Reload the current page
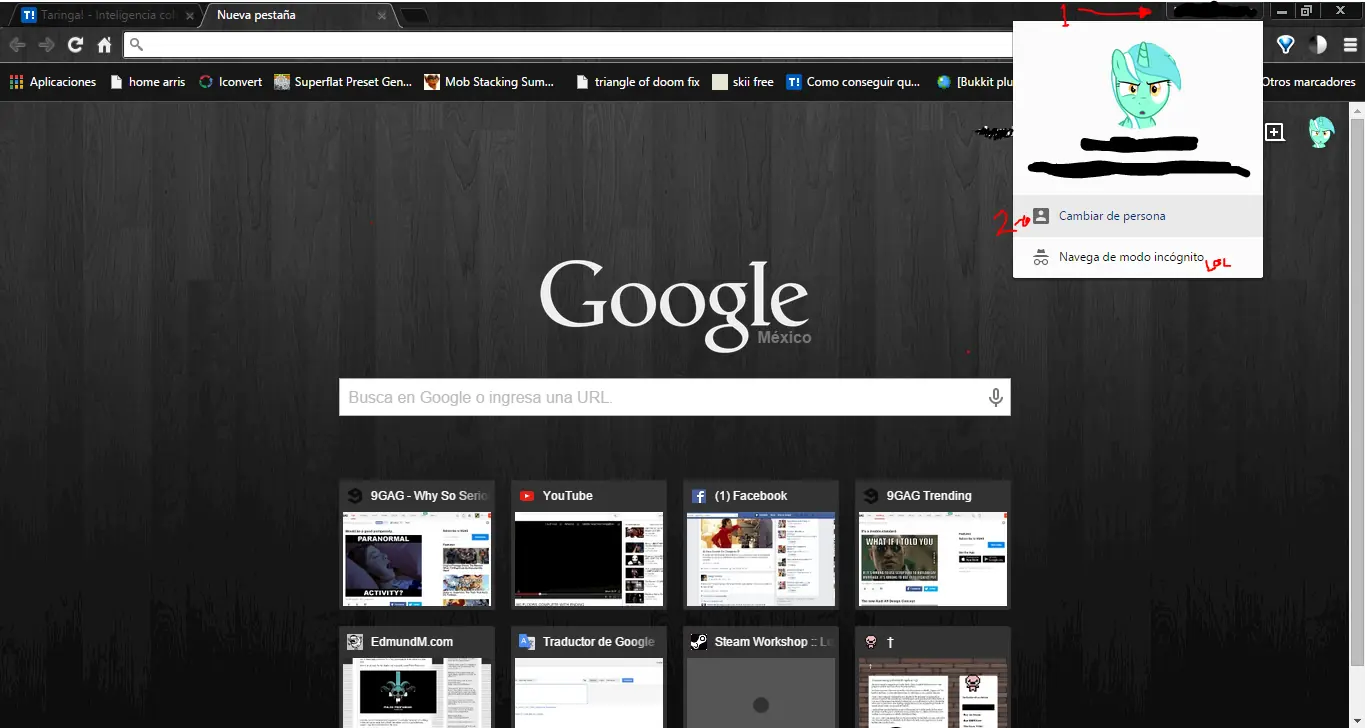The image size is (1365, 728). click(75, 45)
